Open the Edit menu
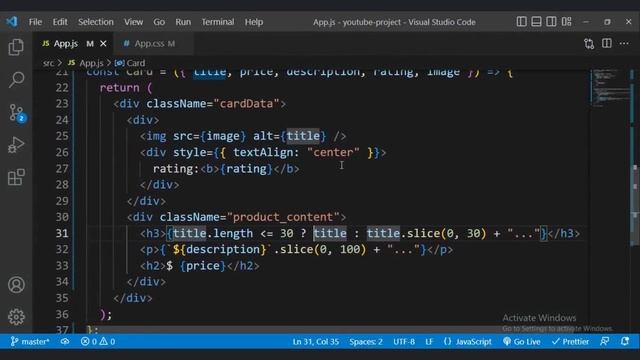This screenshot has width=640, height=360. (60, 22)
